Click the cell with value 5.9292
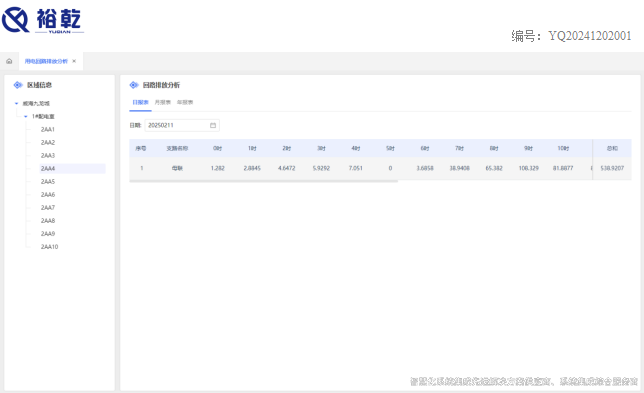The width and height of the screenshot is (644, 393). [321, 168]
